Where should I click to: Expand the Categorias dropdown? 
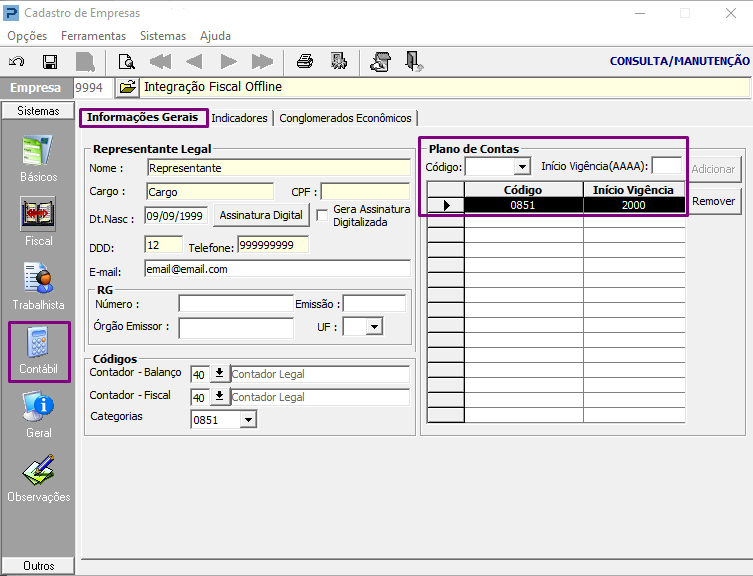coord(248,419)
